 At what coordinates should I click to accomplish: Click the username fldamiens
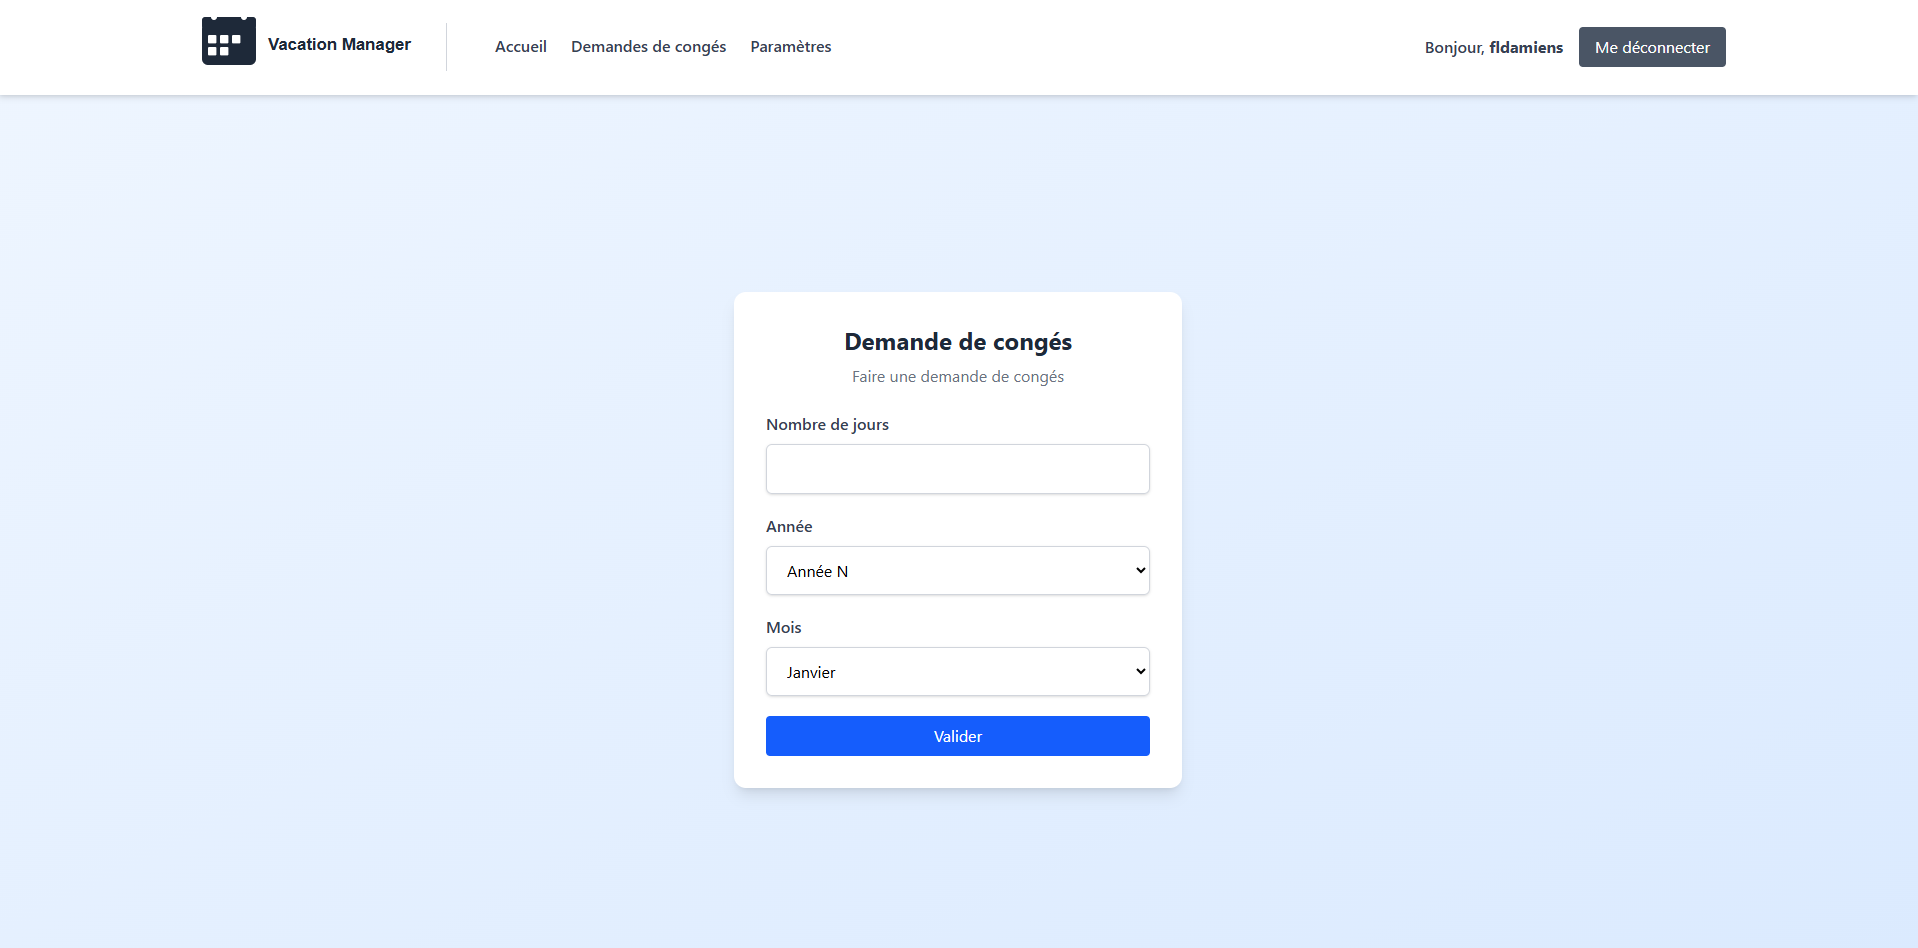click(x=1525, y=48)
